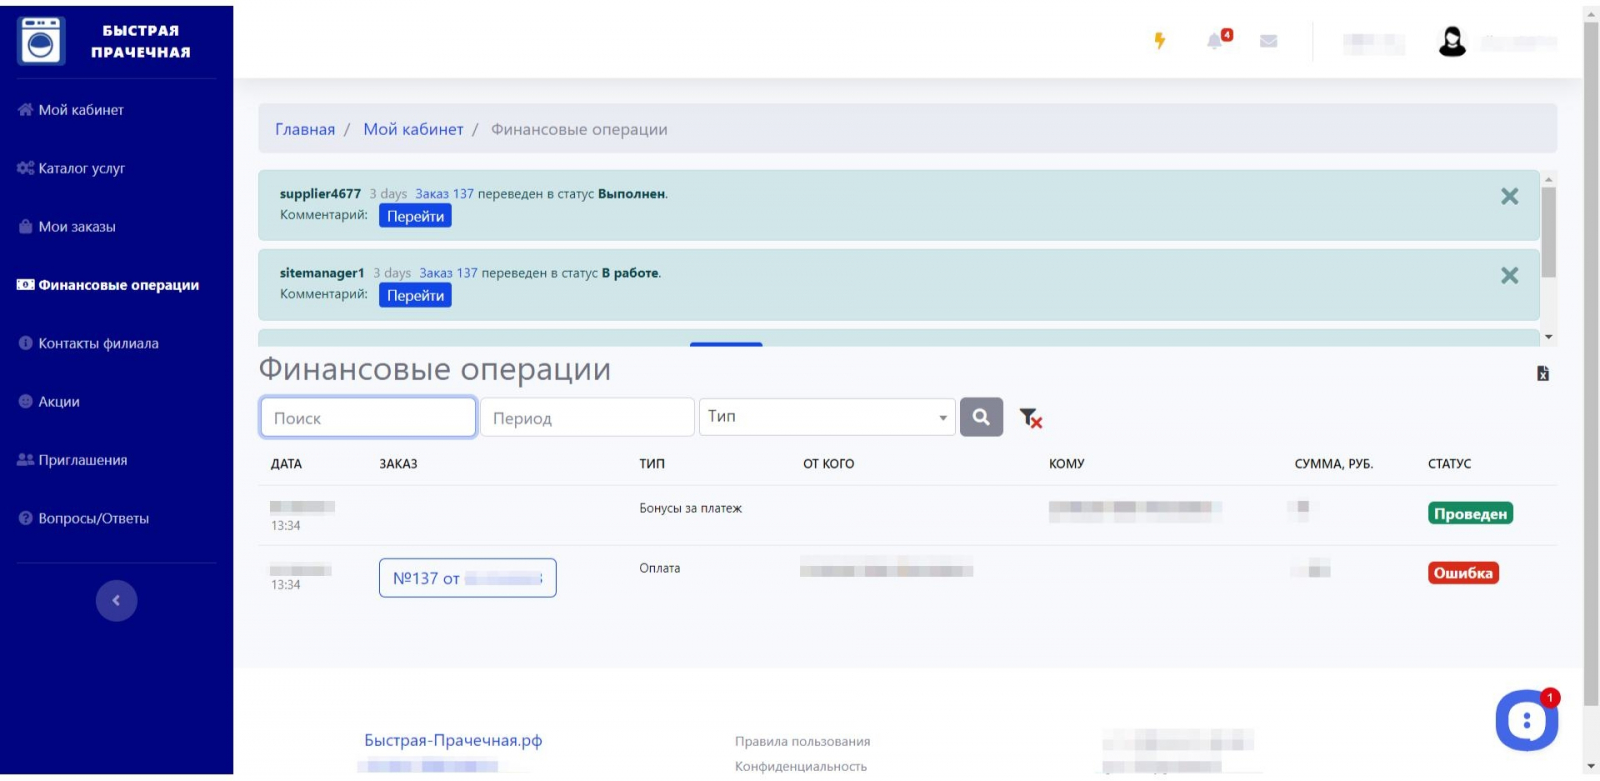Click the notifications panel scroll up arrow

tap(1549, 180)
